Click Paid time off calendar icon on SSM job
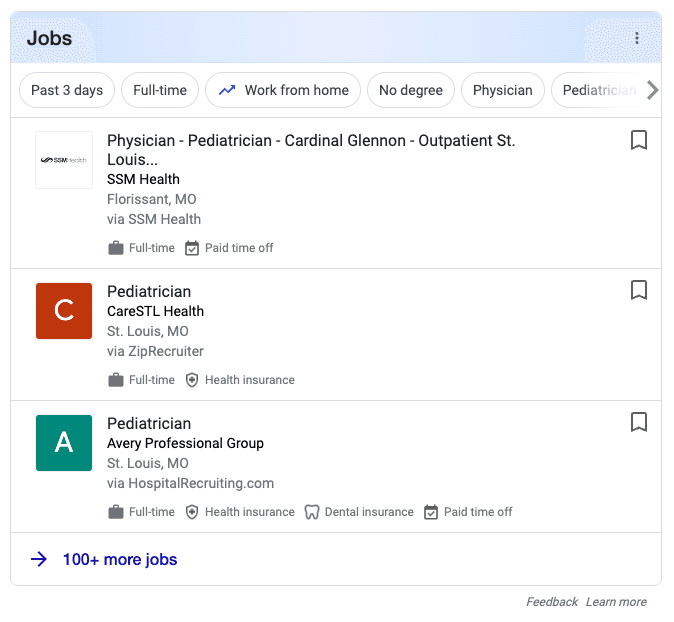The height and width of the screenshot is (622, 674). point(192,248)
